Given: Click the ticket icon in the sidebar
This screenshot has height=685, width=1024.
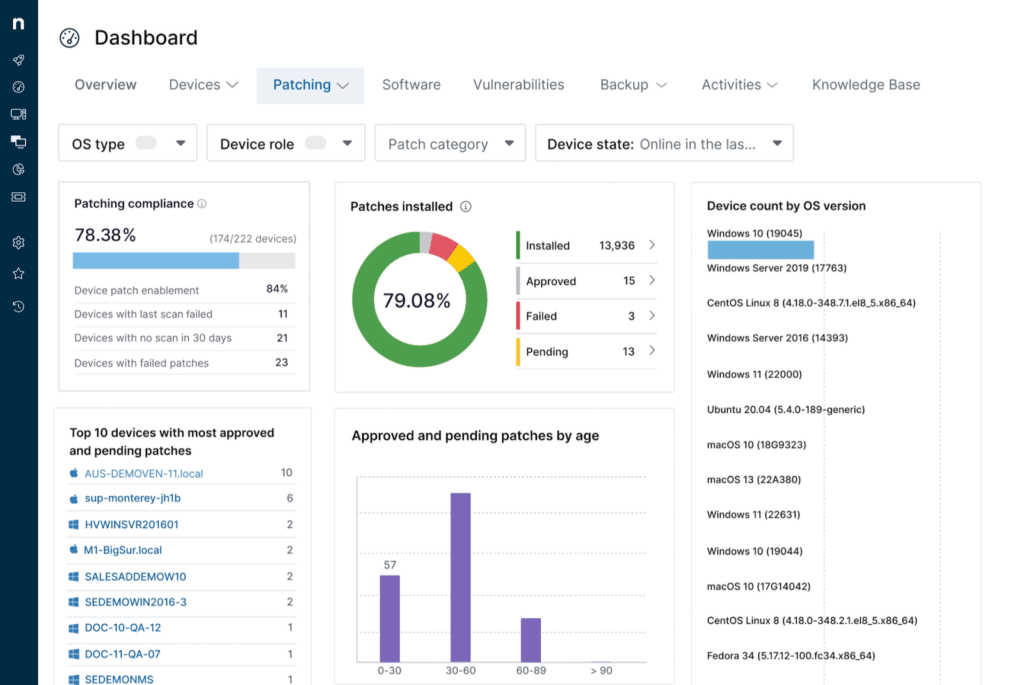Looking at the screenshot, I should click(18, 197).
